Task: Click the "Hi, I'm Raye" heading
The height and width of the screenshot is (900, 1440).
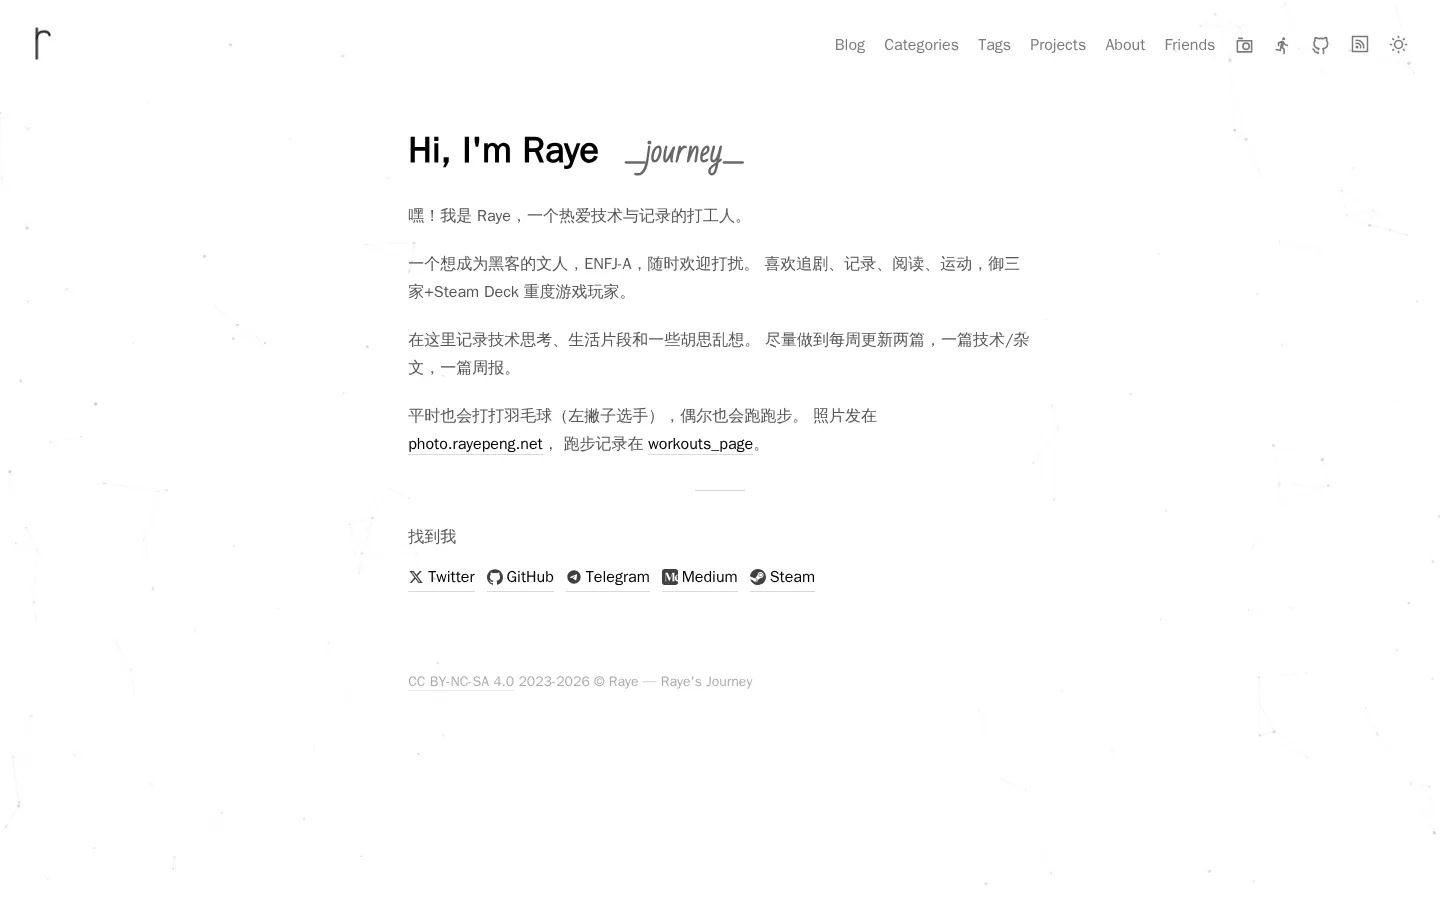Action: (503, 151)
